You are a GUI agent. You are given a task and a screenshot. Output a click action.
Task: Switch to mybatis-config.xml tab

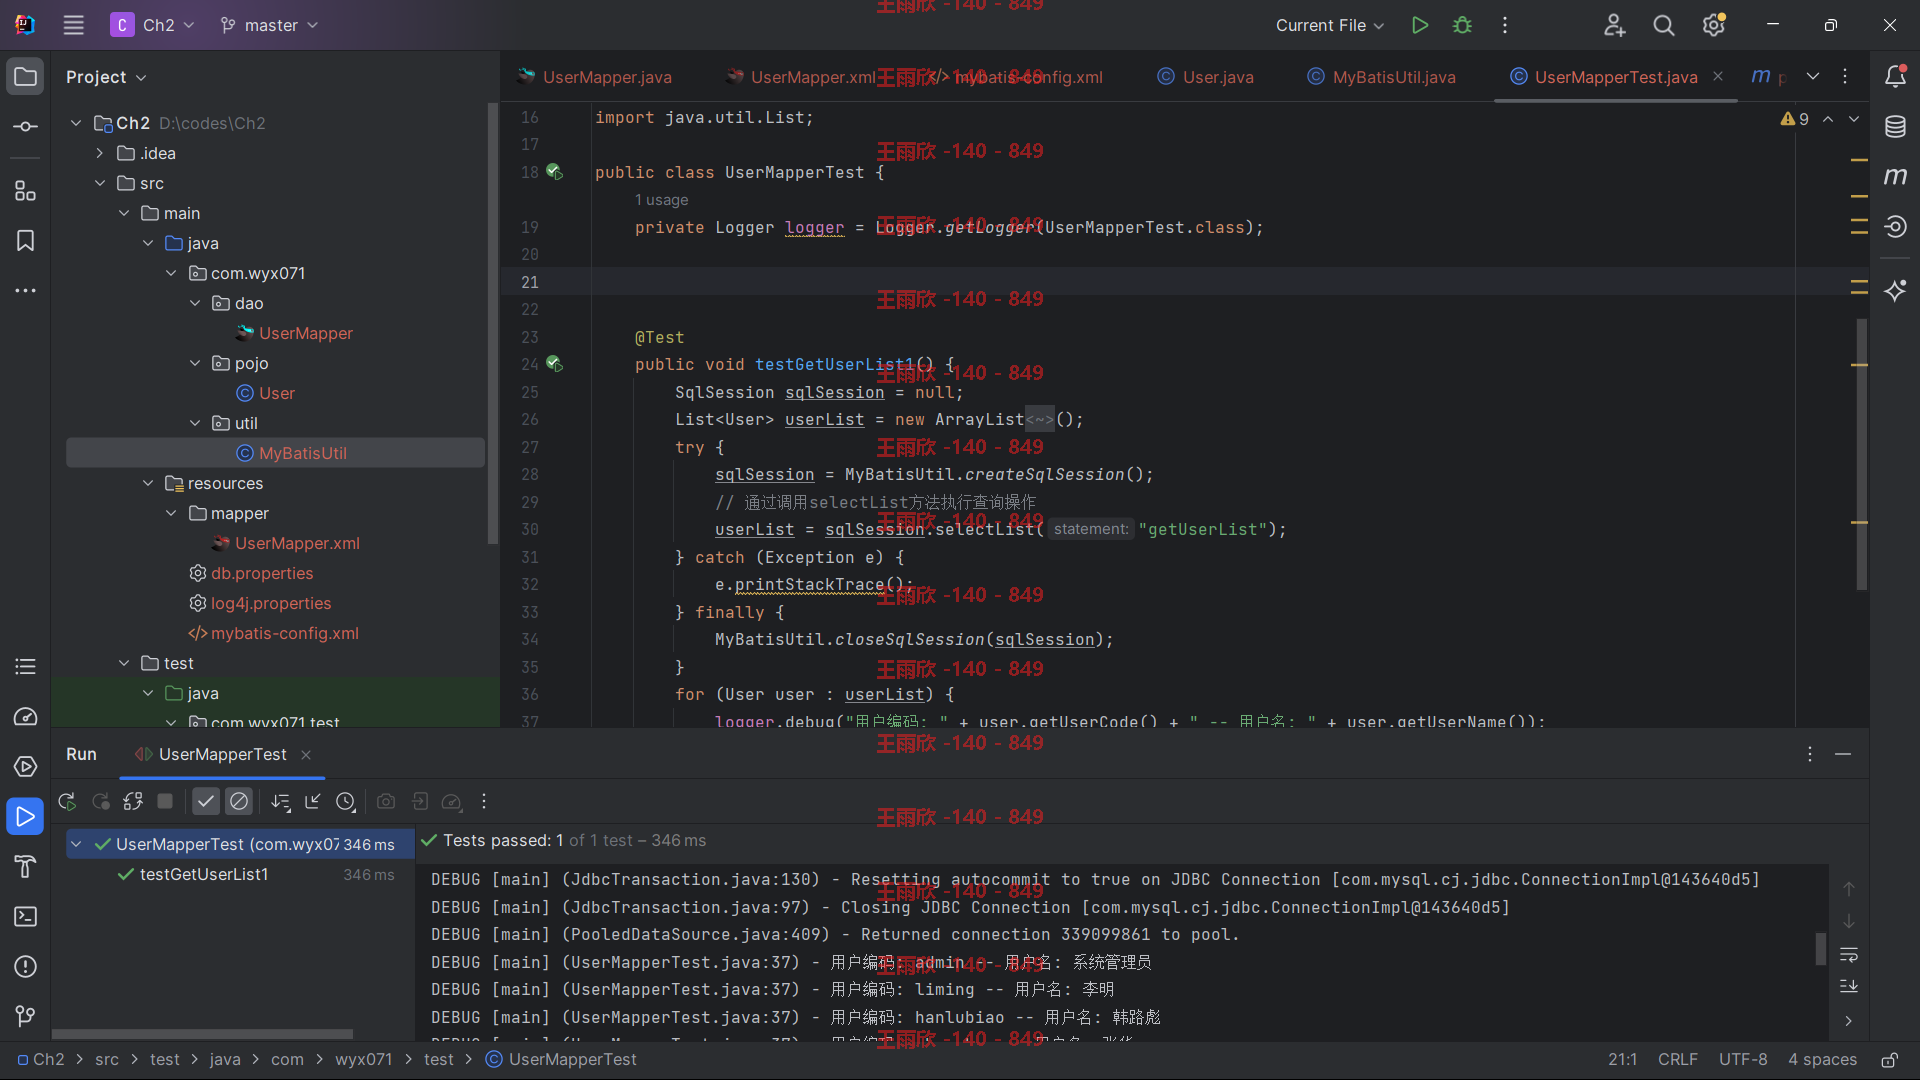coord(1018,77)
